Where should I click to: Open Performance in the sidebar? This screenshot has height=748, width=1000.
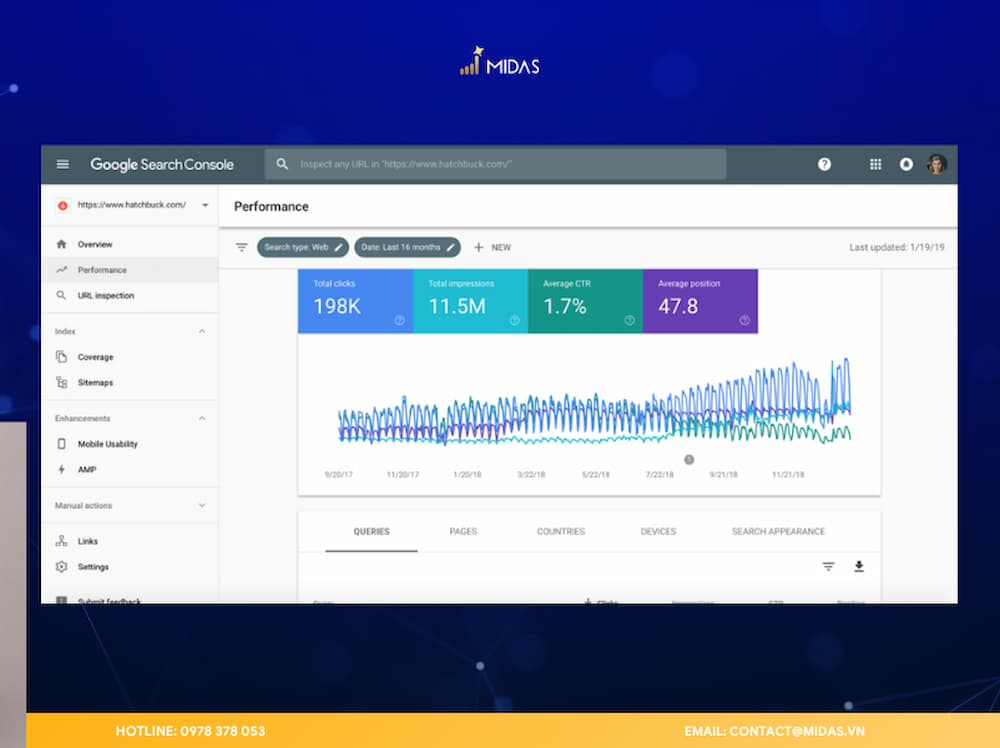coord(130,270)
